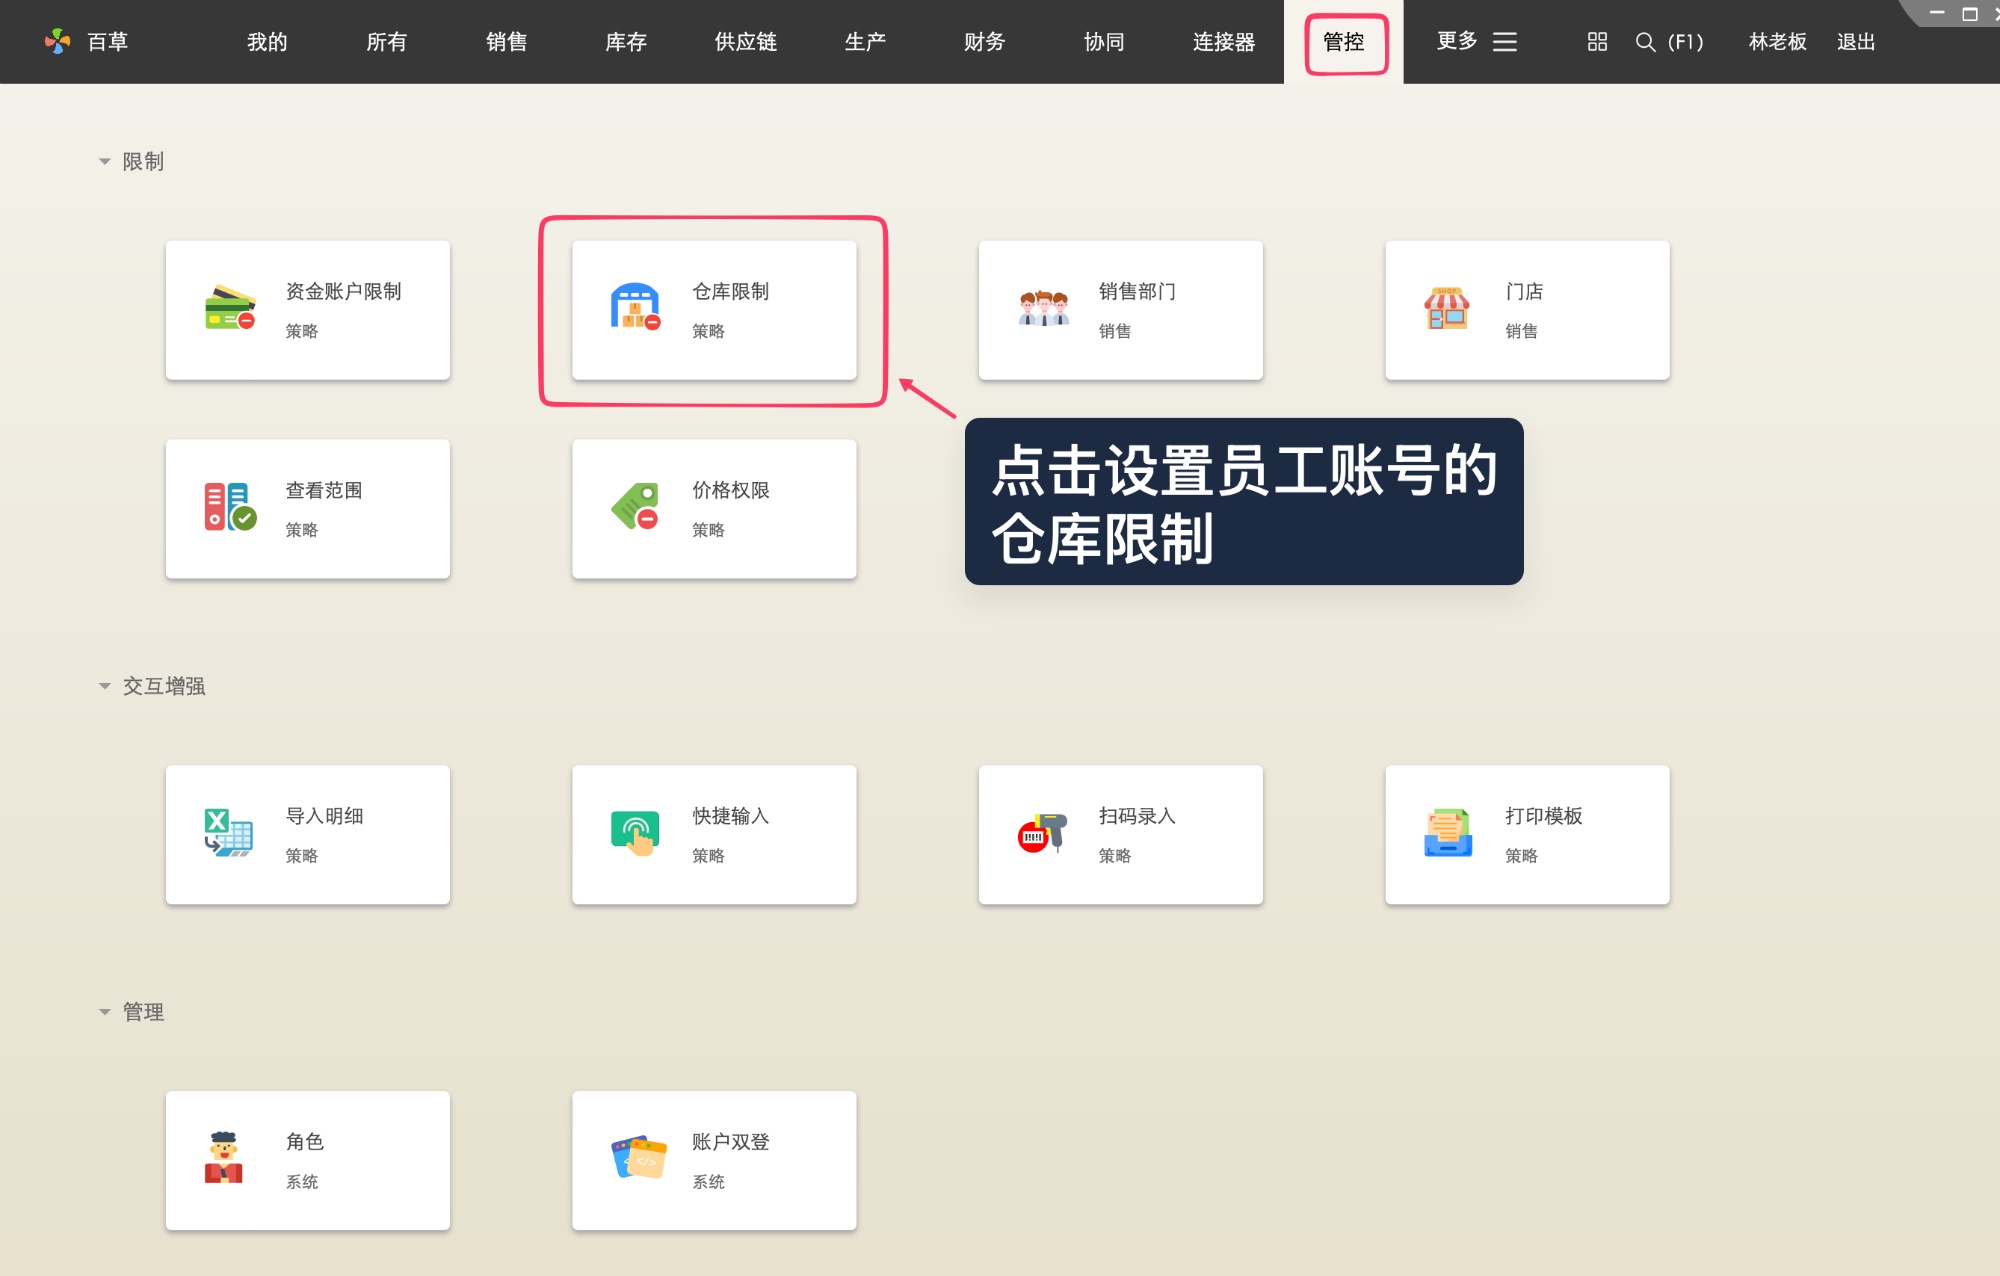Select the 价格权限 price permission icon
The width and height of the screenshot is (2000, 1276).
[x=635, y=508]
